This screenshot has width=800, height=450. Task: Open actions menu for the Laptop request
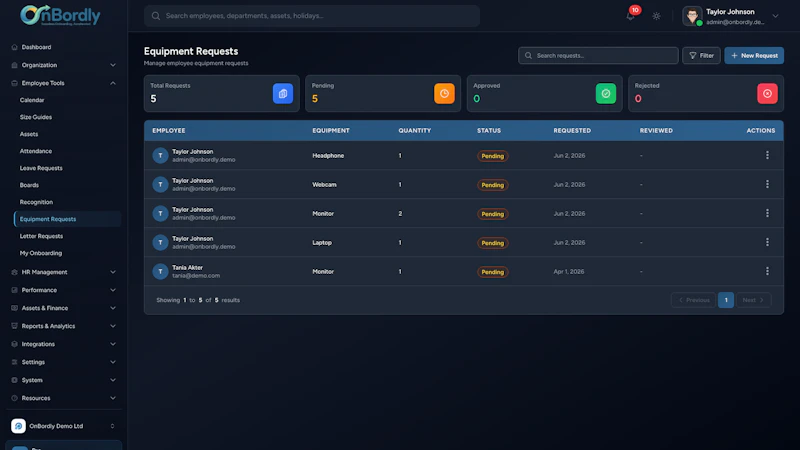(x=767, y=242)
